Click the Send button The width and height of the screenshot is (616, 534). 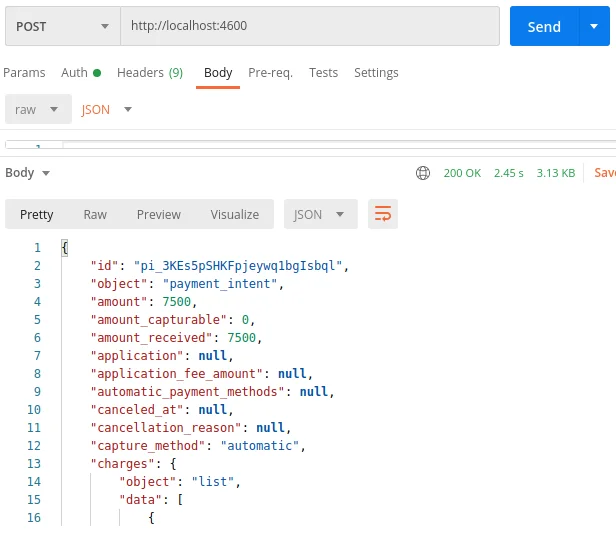[x=544, y=26]
